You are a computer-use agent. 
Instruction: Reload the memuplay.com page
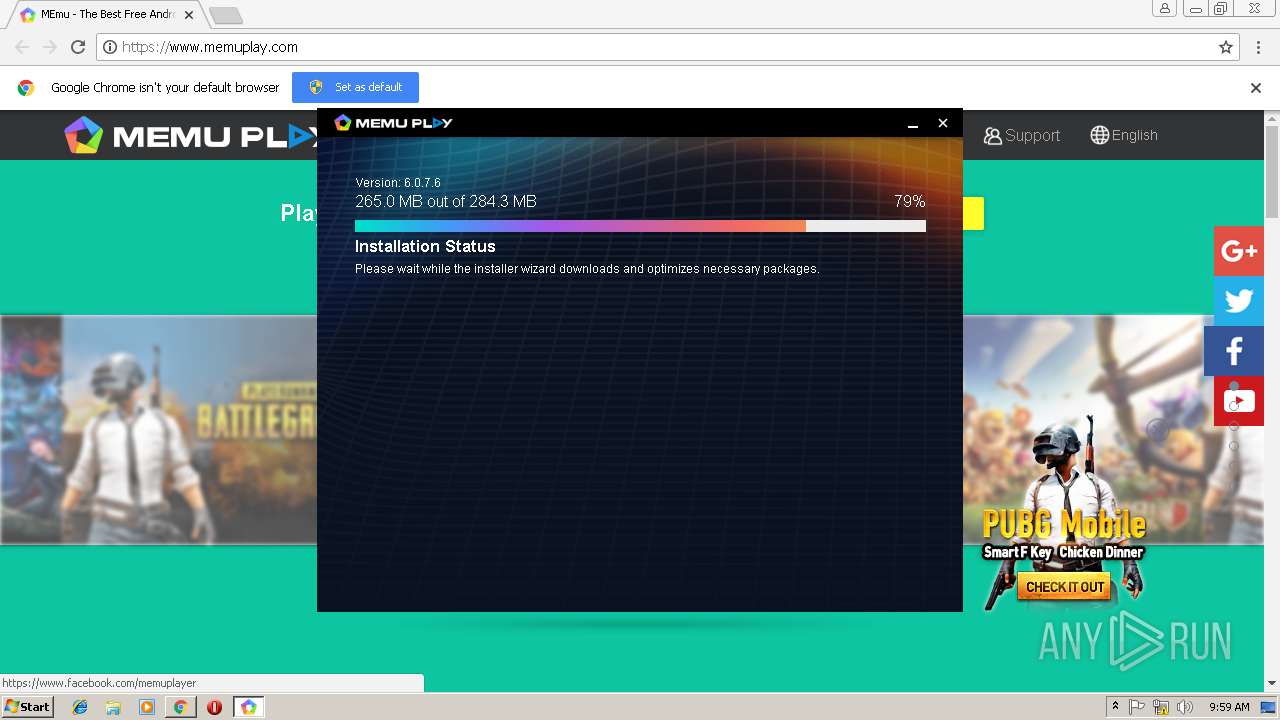pos(78,47)
